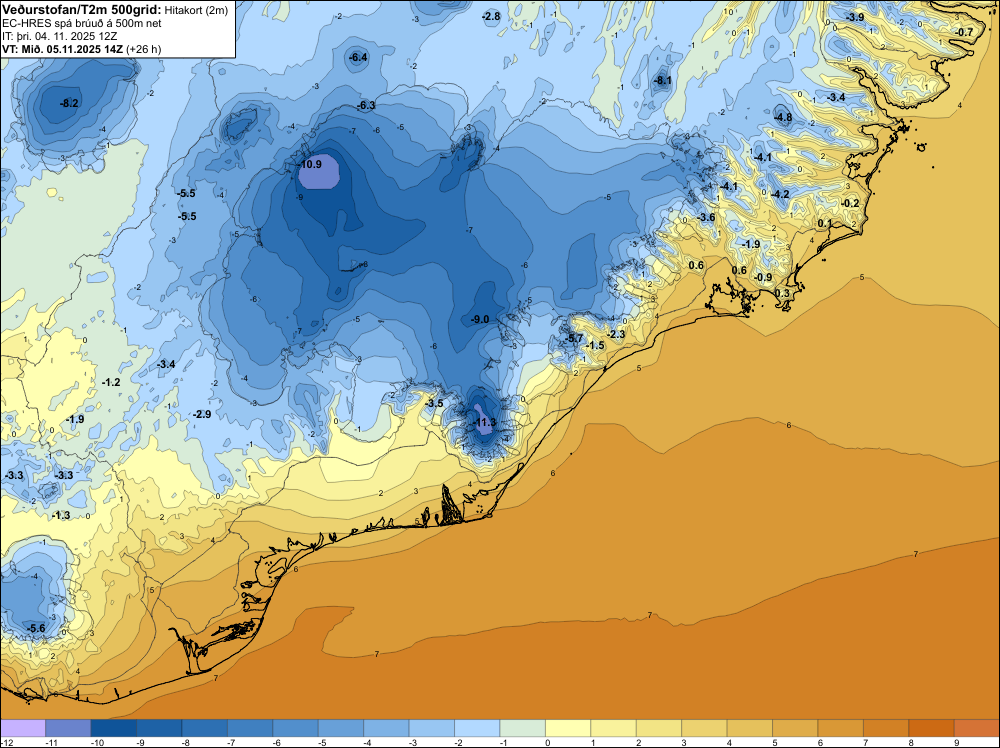Select the dark orange legend swatch 8 to 9
Image resolution: width=1000 pixels, height=748 pixels.
point(931,728)
